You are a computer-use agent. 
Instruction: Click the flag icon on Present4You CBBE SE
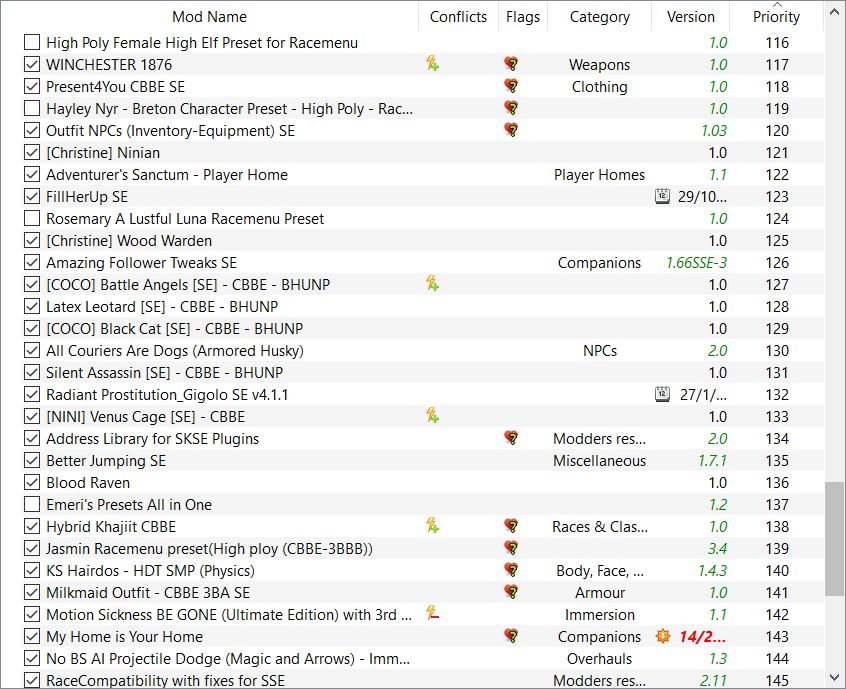coord(511,86)
